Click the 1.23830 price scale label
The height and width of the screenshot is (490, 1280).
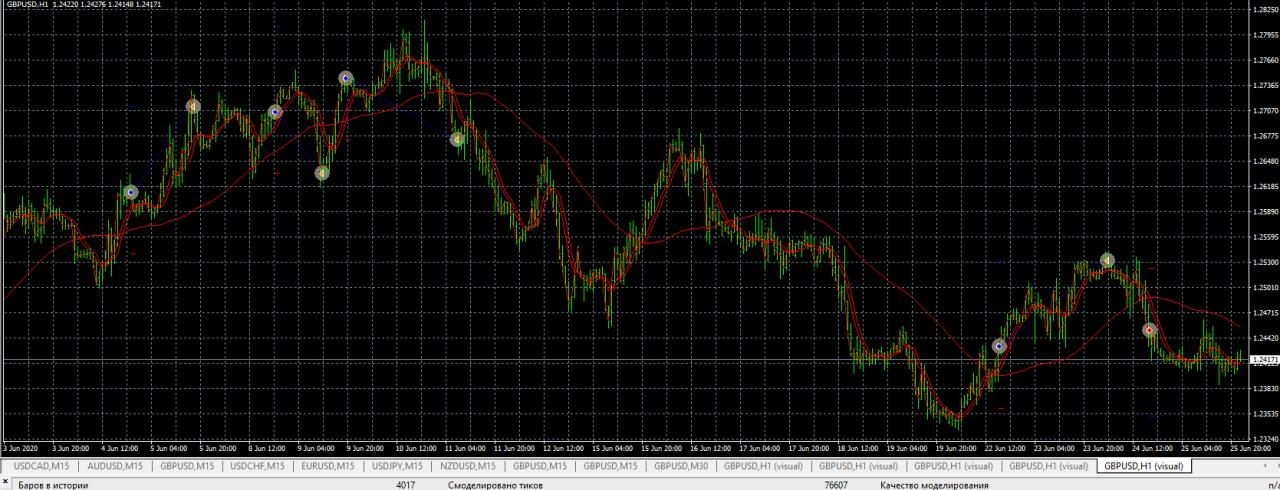coord(1265,388)
